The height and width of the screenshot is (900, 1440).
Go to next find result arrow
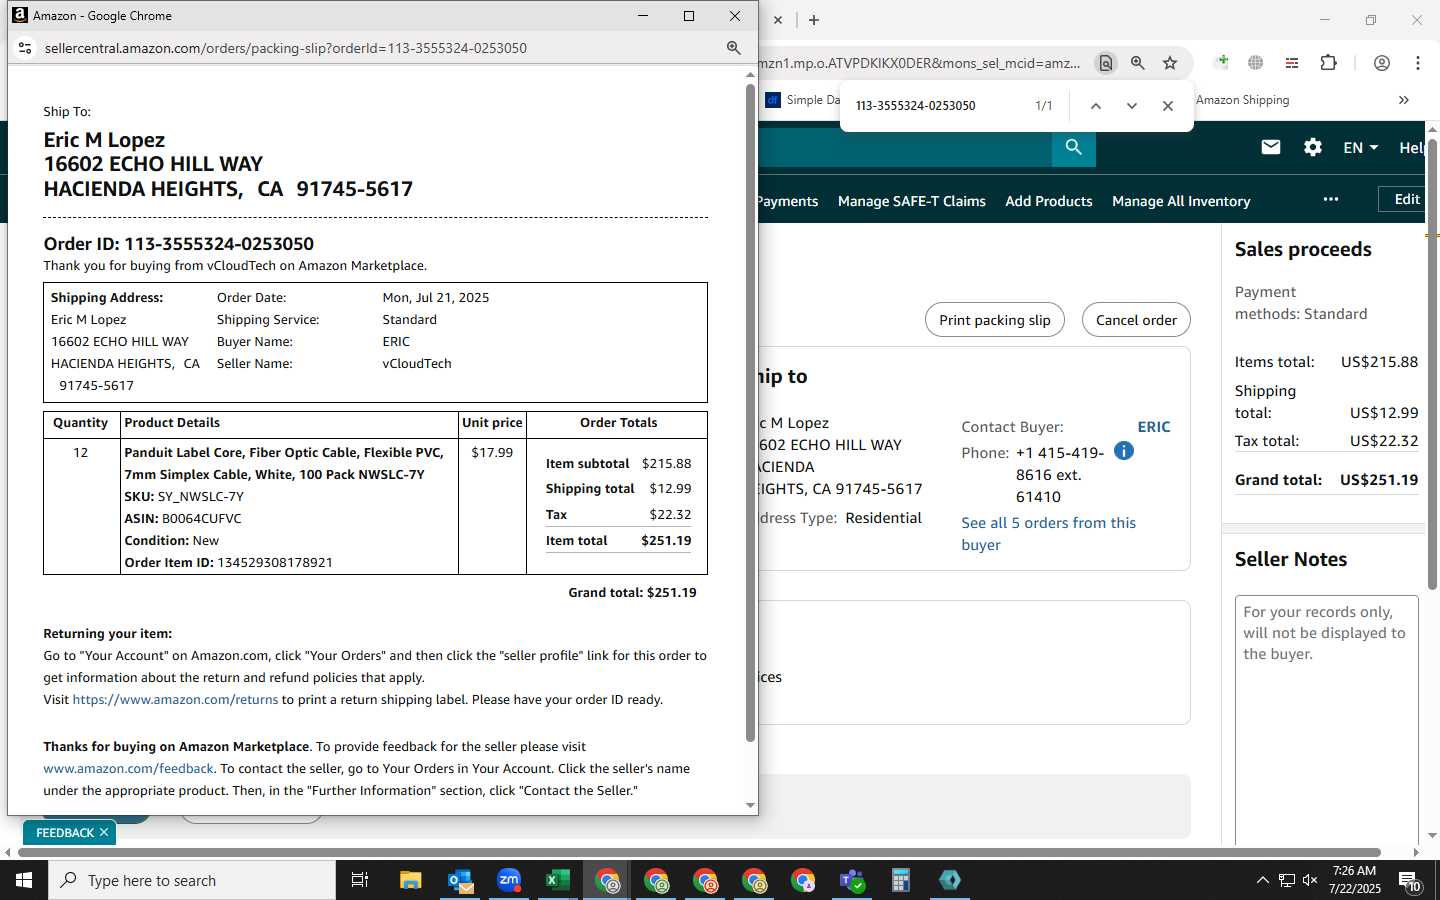click(1132, 106)
